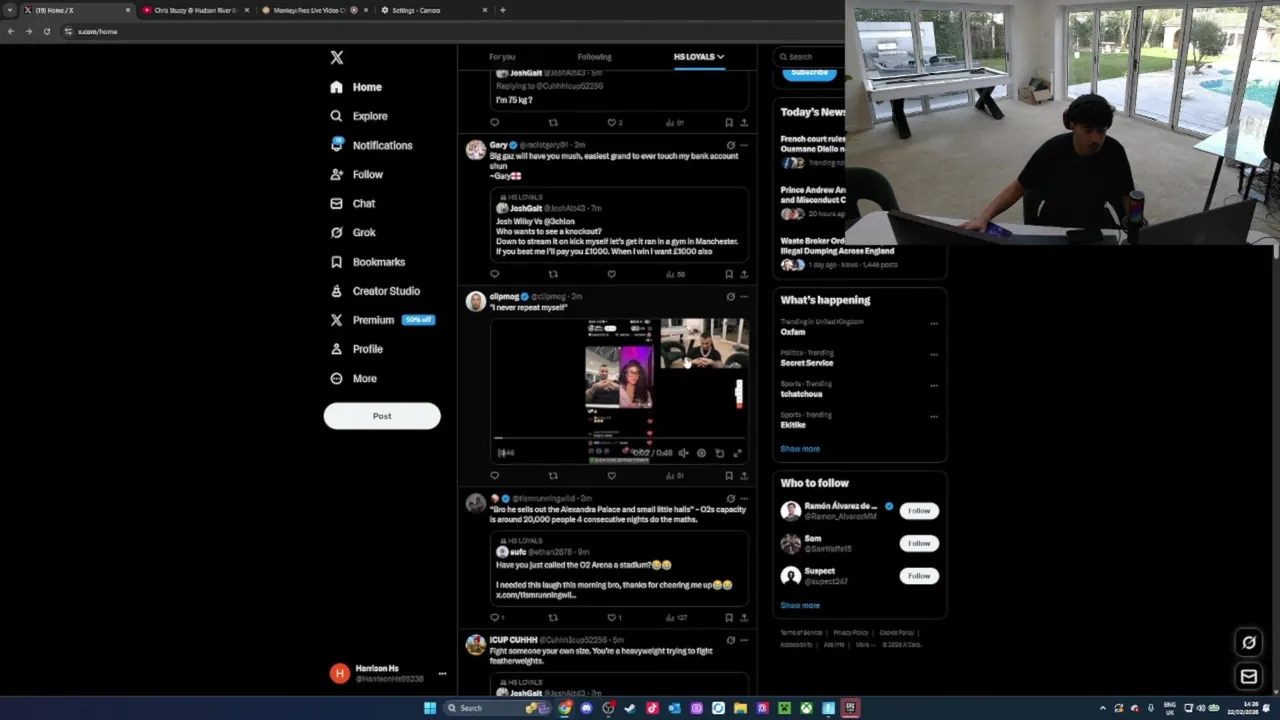Seek on the clipmog video progress bar
The height and width of the screenshot is (720, 1280).
[619, 439]
